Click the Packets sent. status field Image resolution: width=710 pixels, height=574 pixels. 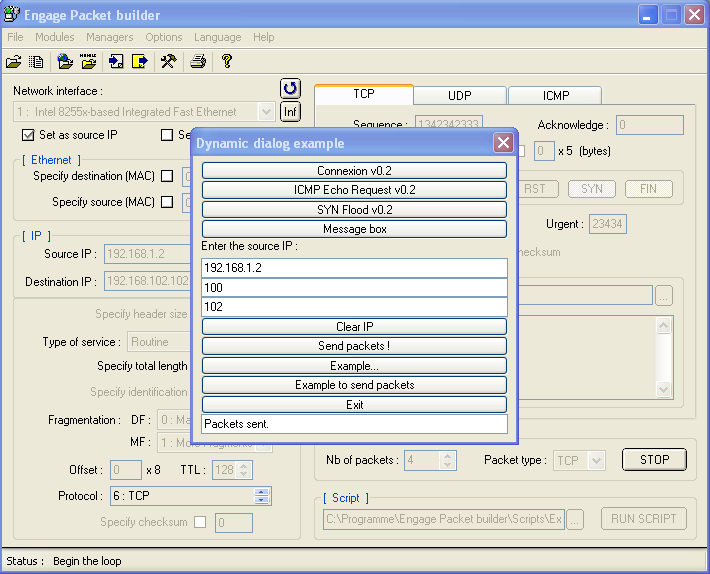354,424
